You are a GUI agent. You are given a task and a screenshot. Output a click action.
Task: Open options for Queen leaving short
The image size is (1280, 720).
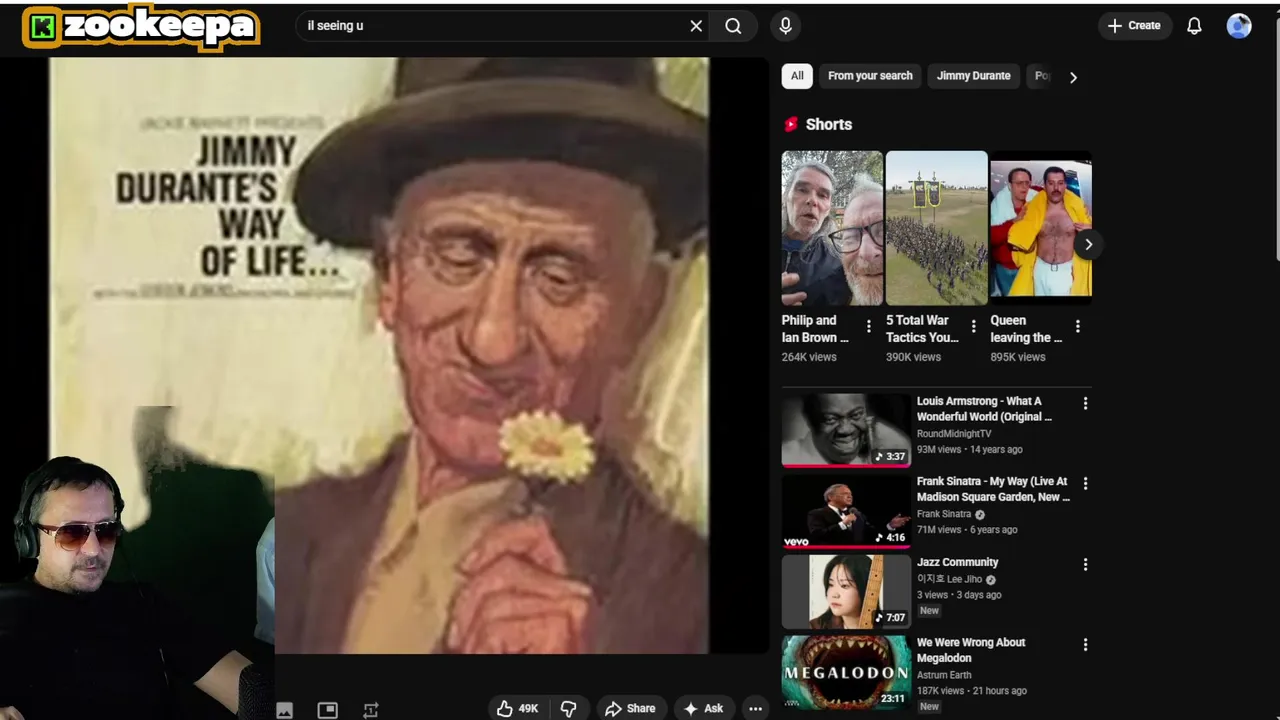pyautogui.click(x=1077, y=326)
